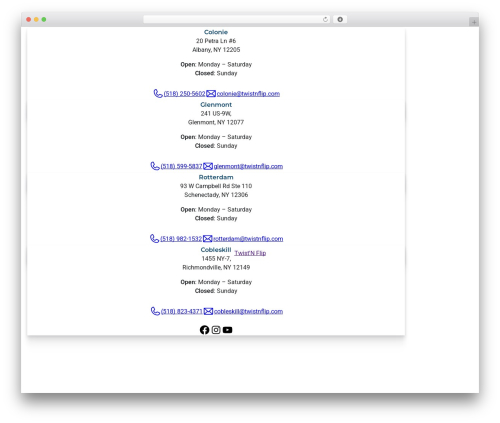Click the browser toolbar circular extension button
This screenshot has height=423, width=500.
click(x=340, y=19)
